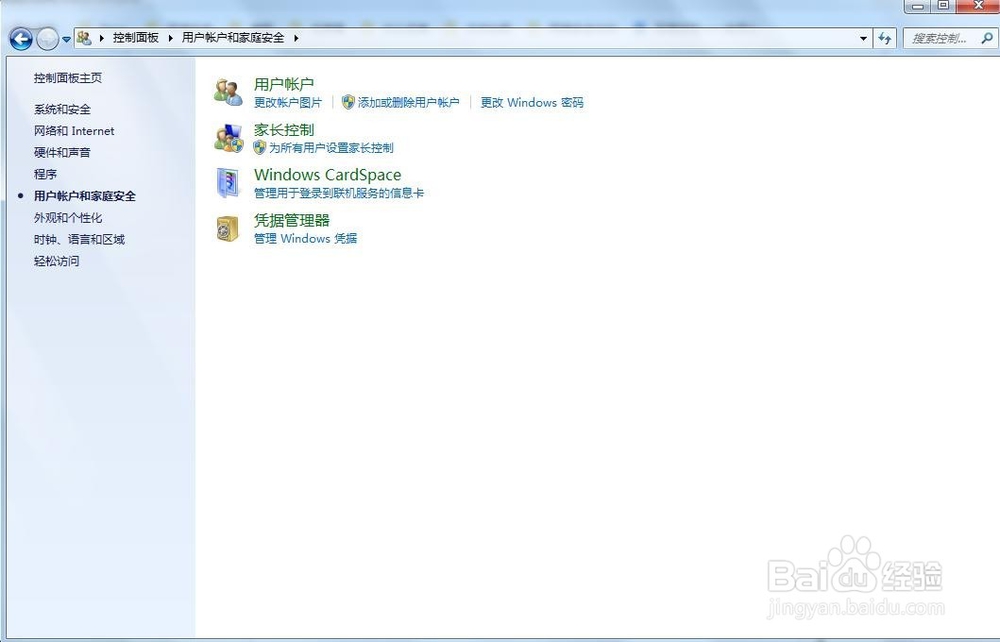Screen dimensions: 1000x642
Task: Click the 凭据管理器 safe icon
Action: (227, 227)
